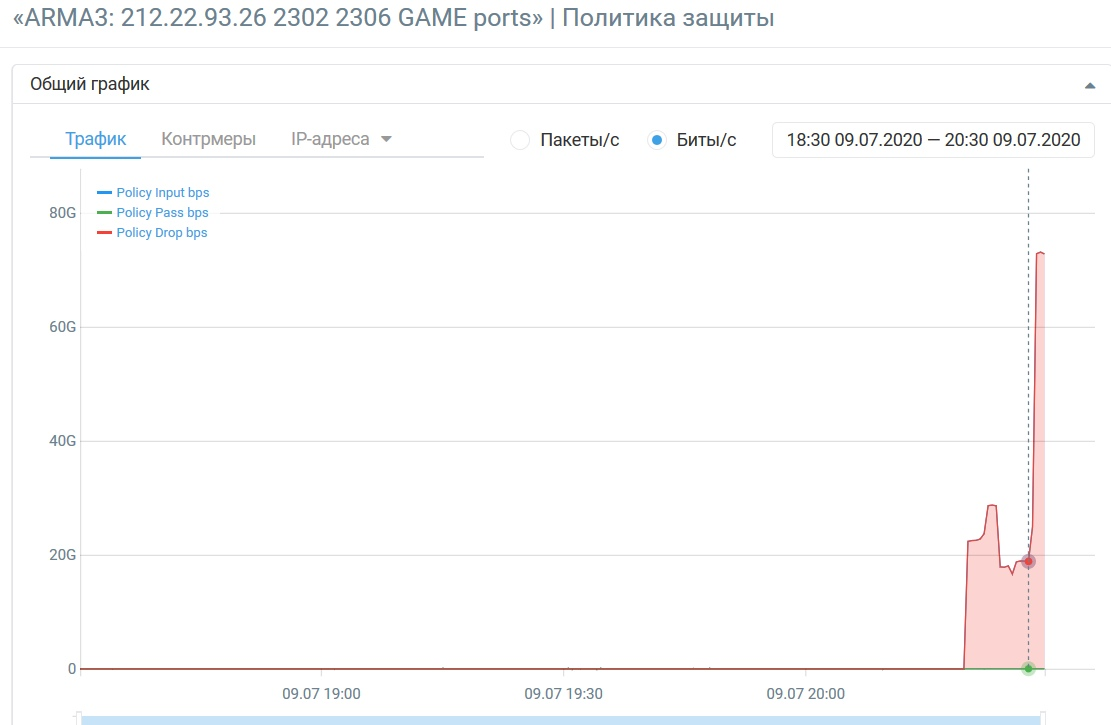
Task: Collapse the Общий график panel arrow
Action: point(1090,86)
